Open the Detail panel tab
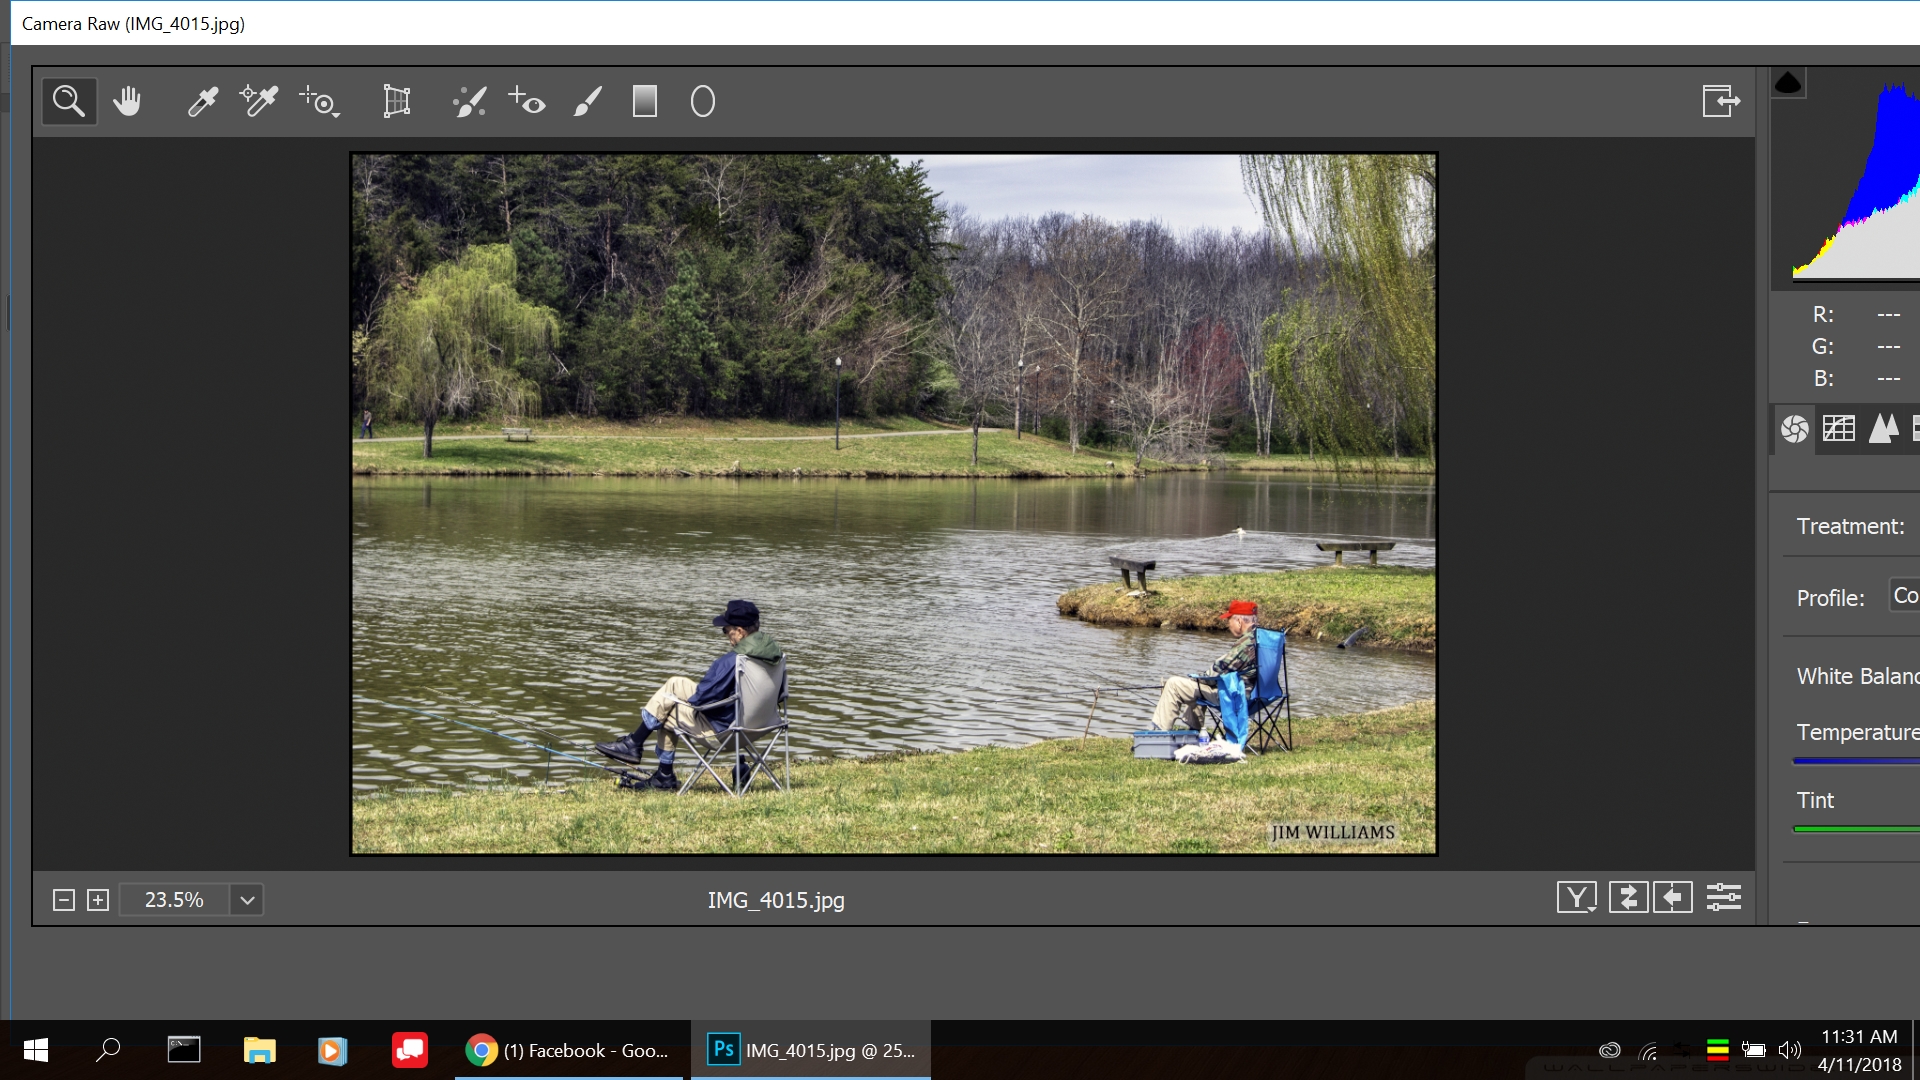The height and width of the screenshot is (1080, 1920). [1884, 429]
